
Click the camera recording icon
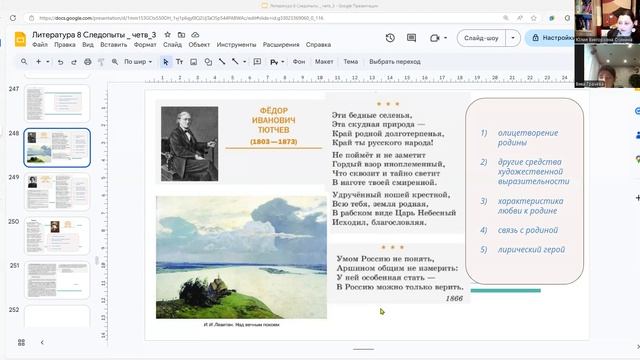pos(435,38)
